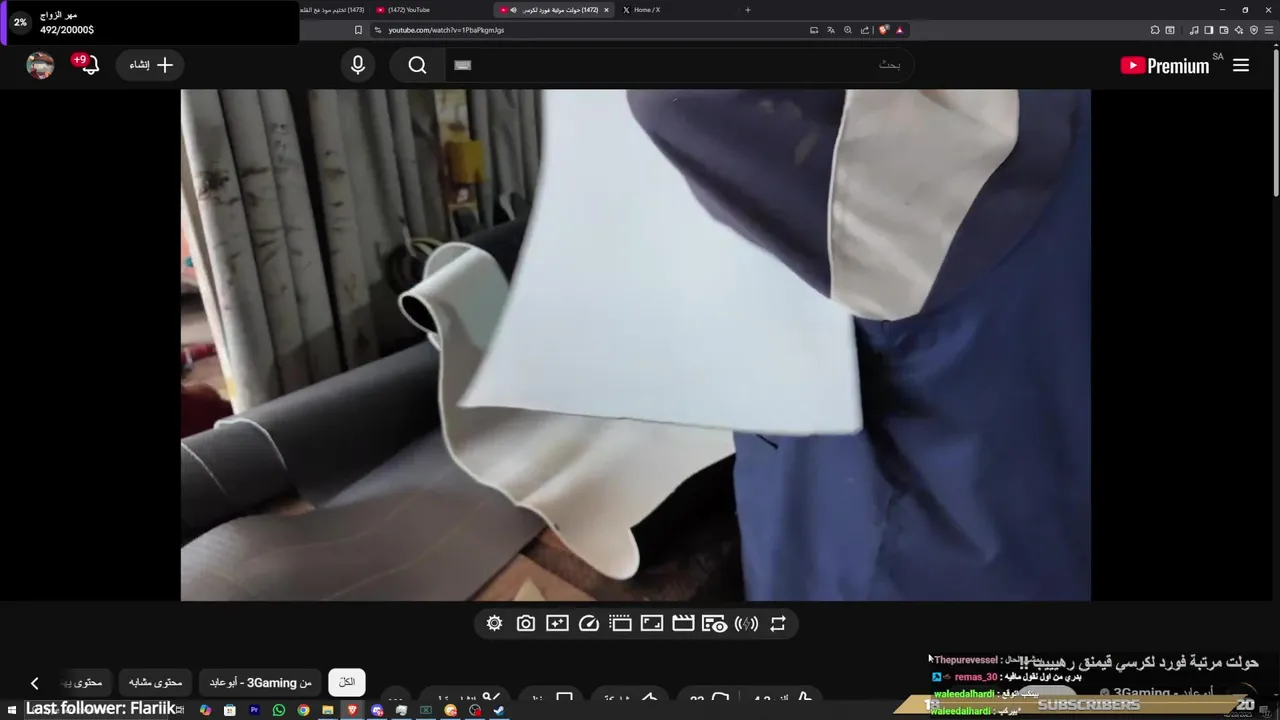Bookmark this page with the bookmark icon
The width and height of the screenshot is (1280, 720).
358,30
